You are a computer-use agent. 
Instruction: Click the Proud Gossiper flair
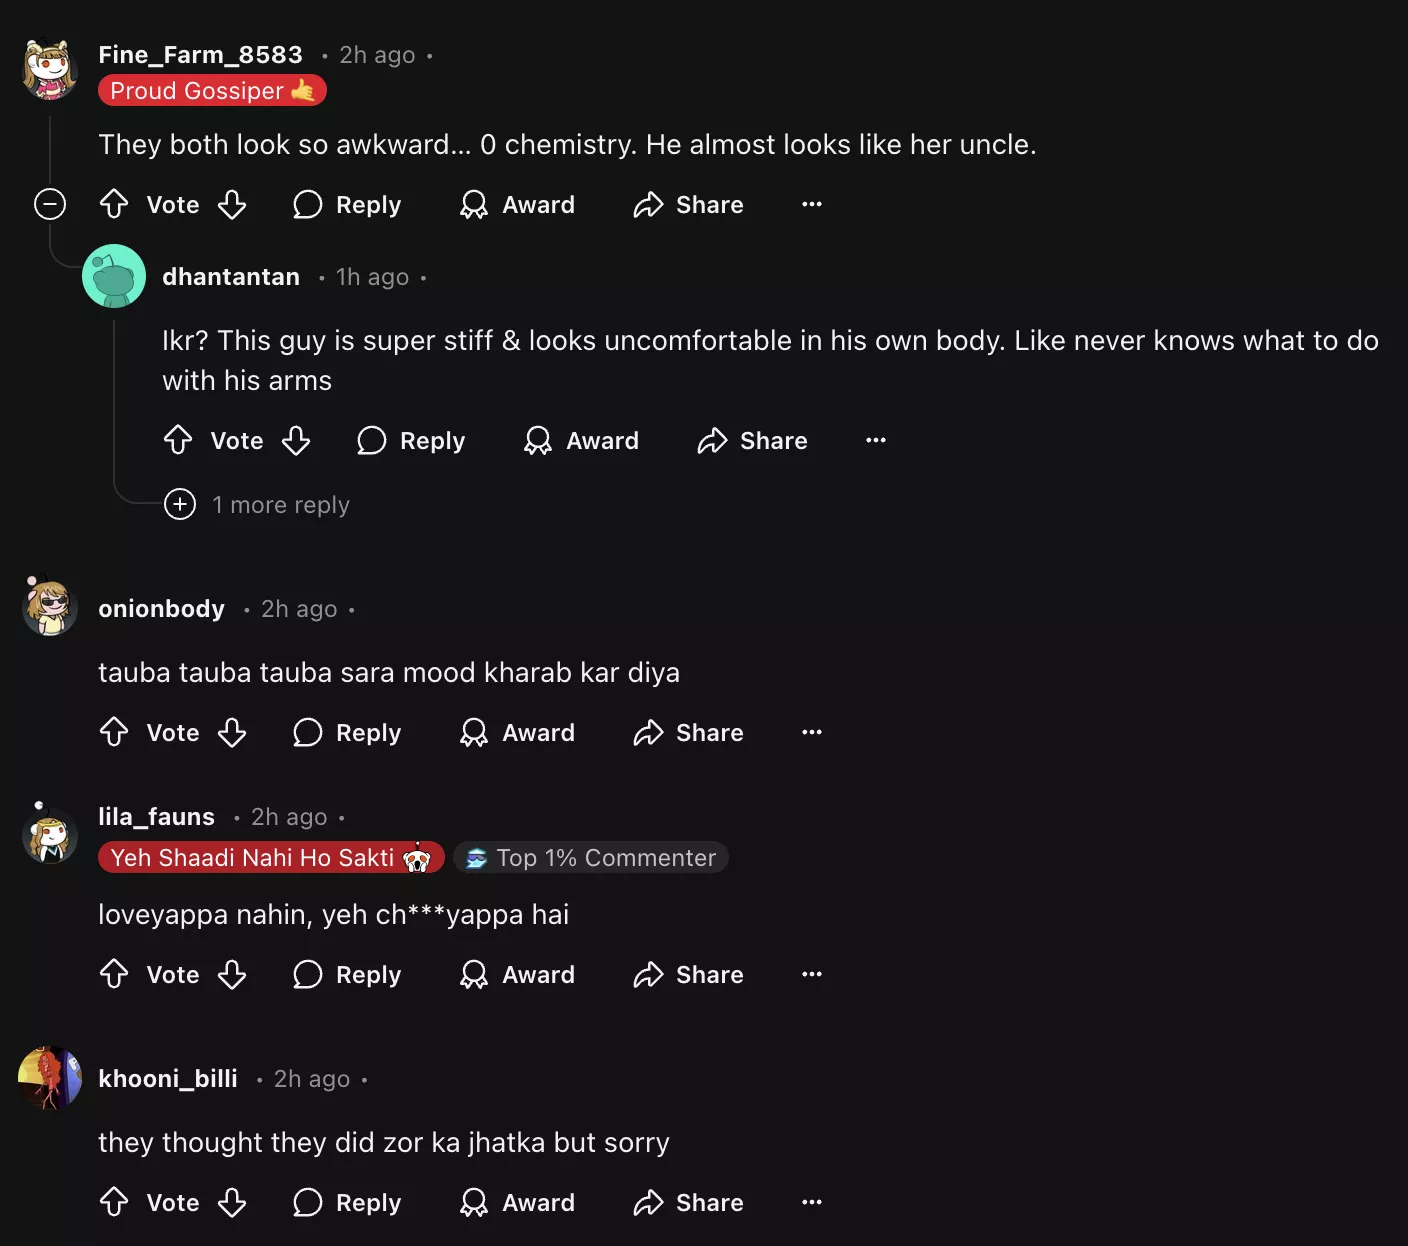(x=212, y=91)
